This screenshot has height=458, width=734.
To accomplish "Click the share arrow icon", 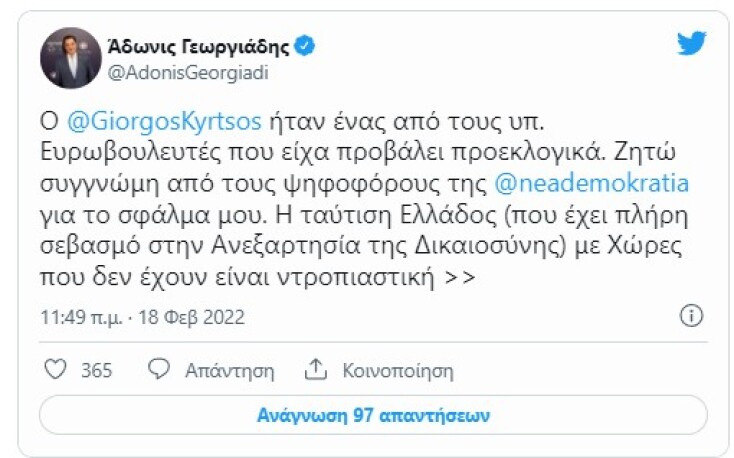I will pyautogui.click(x=316, y=370).
